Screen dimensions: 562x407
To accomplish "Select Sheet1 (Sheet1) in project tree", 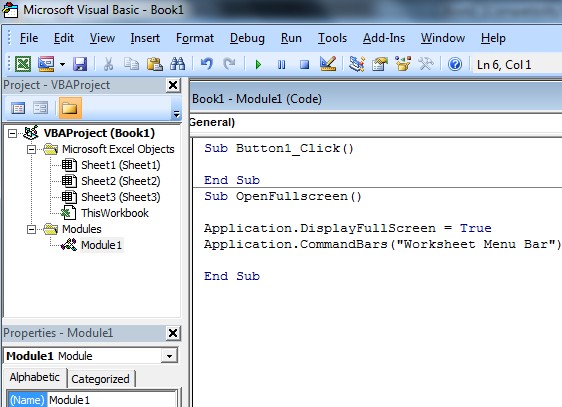I will pos(120,165).
